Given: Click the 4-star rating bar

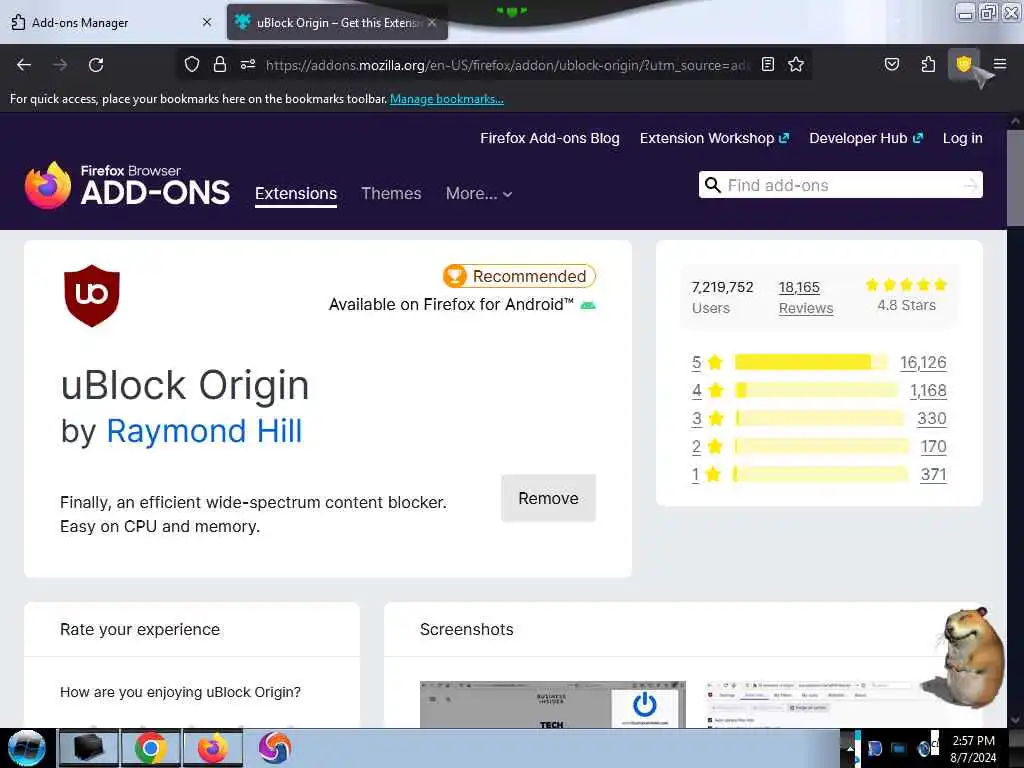Looking at the screenshot, I should click(x=816, y=390).
